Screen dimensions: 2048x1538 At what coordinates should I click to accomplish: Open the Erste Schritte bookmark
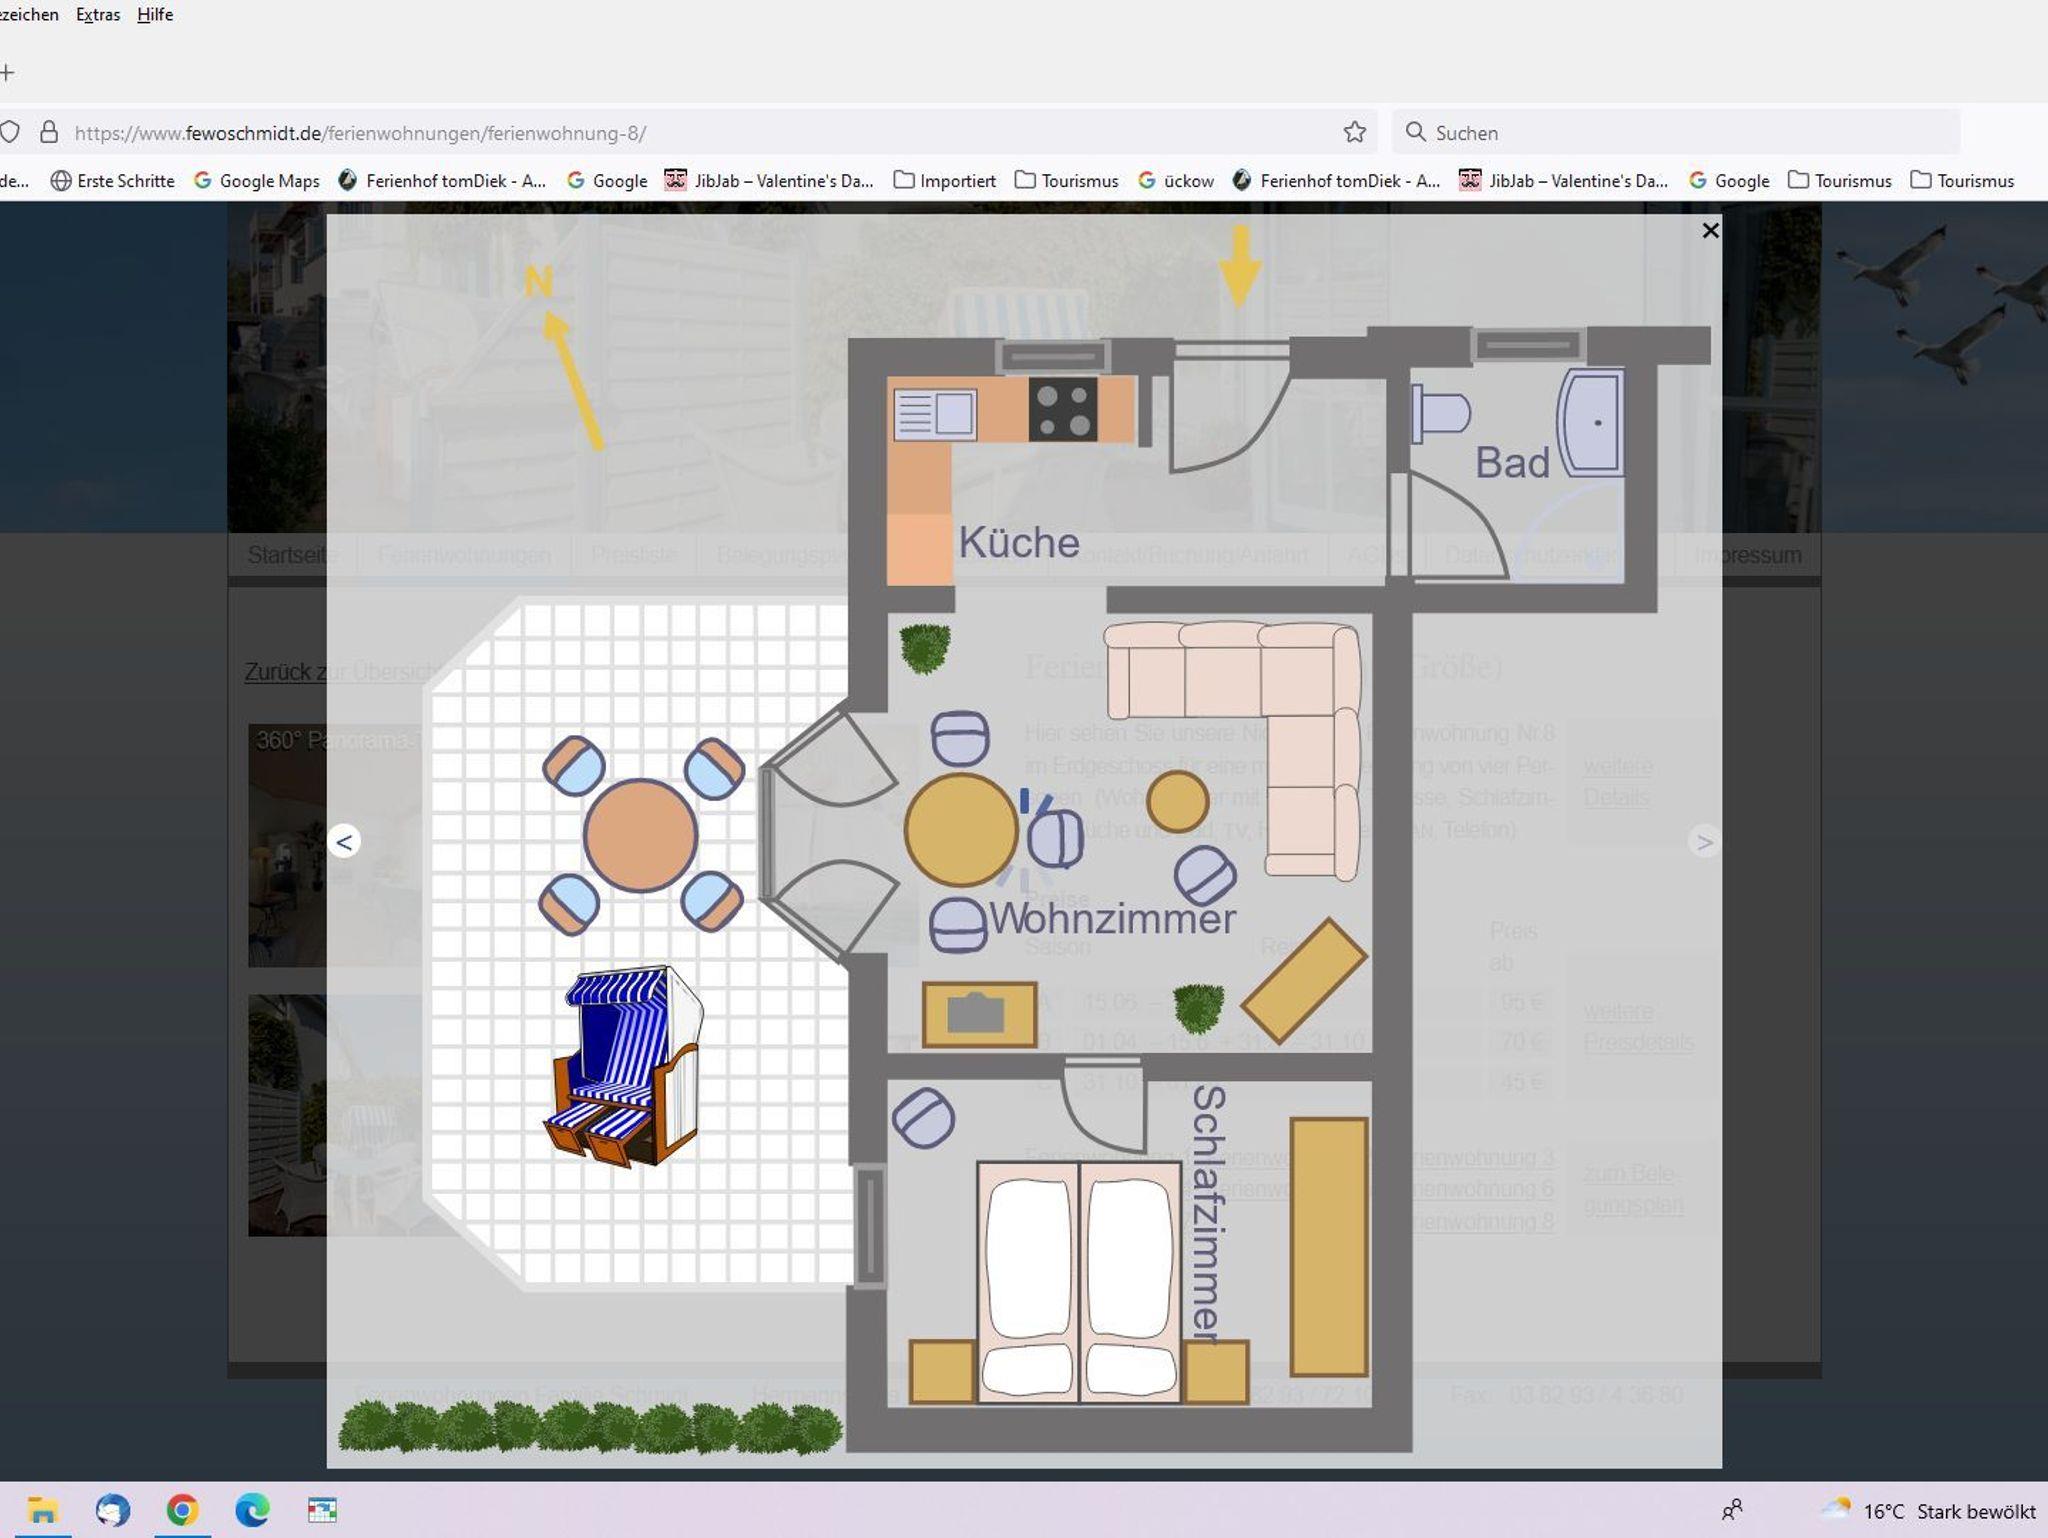click(113, 181)
